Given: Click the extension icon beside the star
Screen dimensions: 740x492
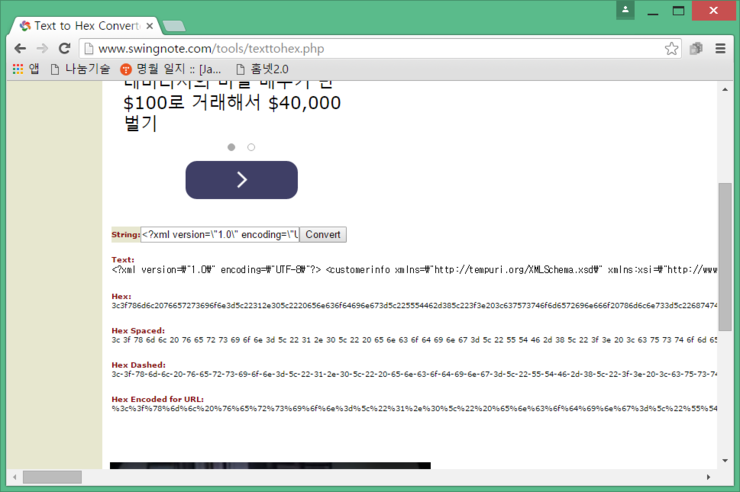Looking at the screenshot, I should 696,48.
